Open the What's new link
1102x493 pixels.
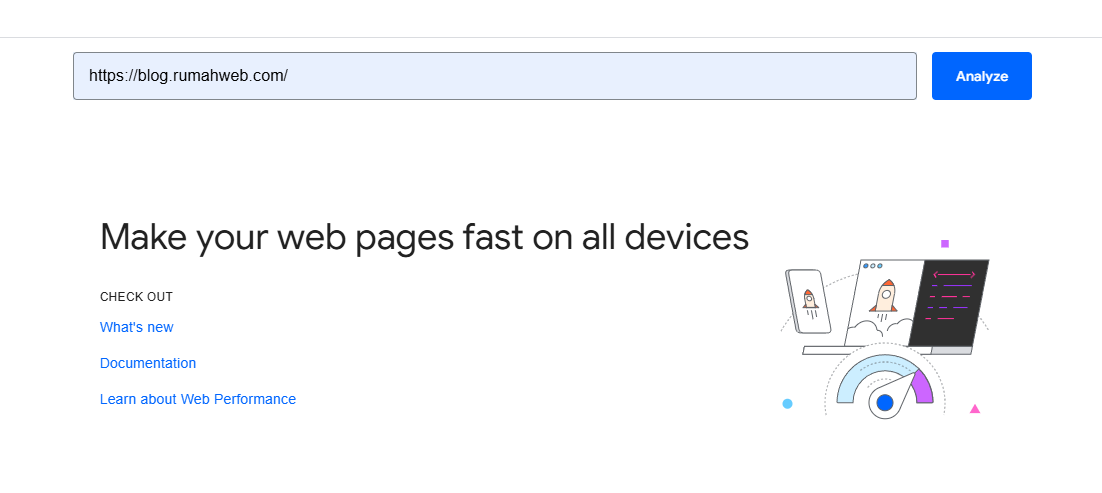point(136,327)
